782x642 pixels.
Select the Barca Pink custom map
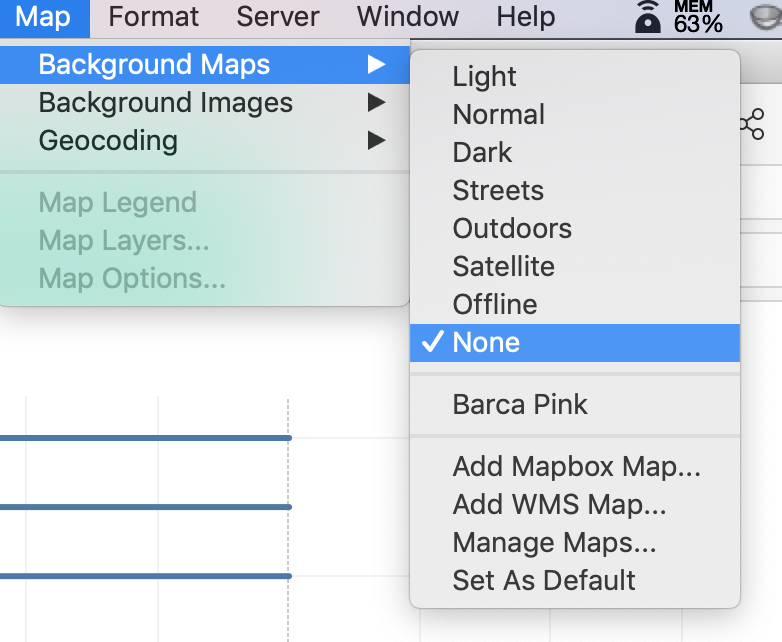tap(520, 404)
